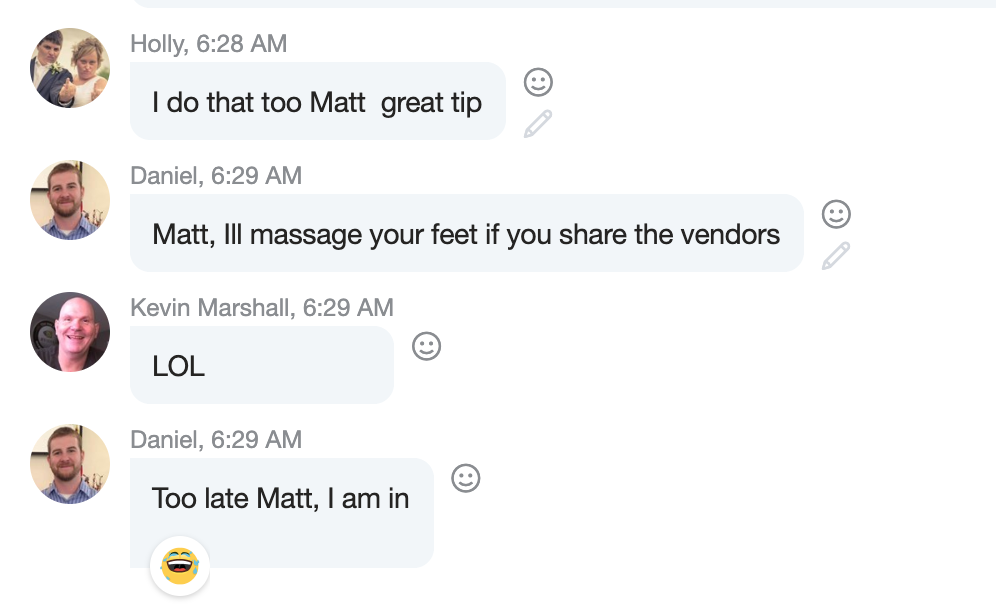Screen dimensions: 996x606
Task: Select the "I do that too Matt" bubble
Action: tap(317, 102)
